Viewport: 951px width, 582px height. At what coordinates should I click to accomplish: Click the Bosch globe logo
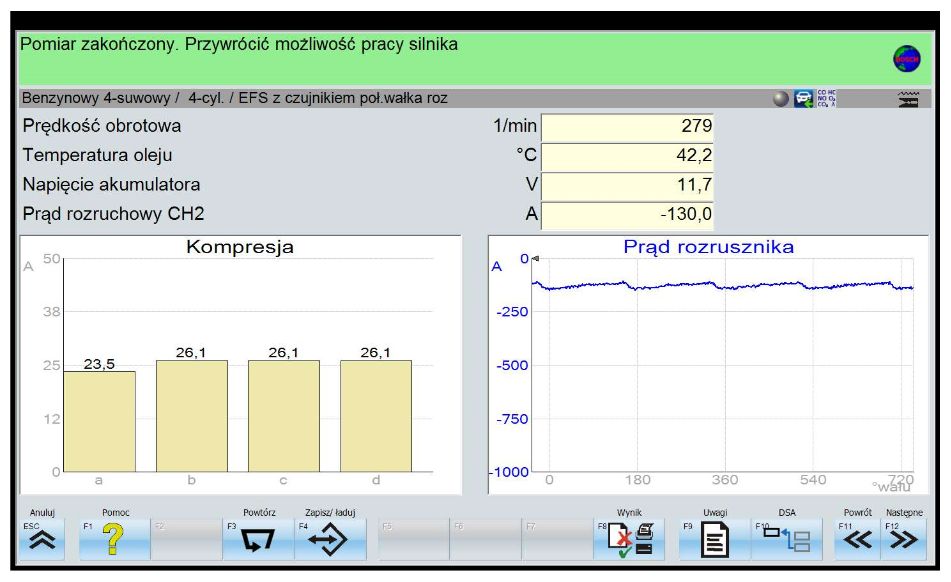click(x=905, y=59)
